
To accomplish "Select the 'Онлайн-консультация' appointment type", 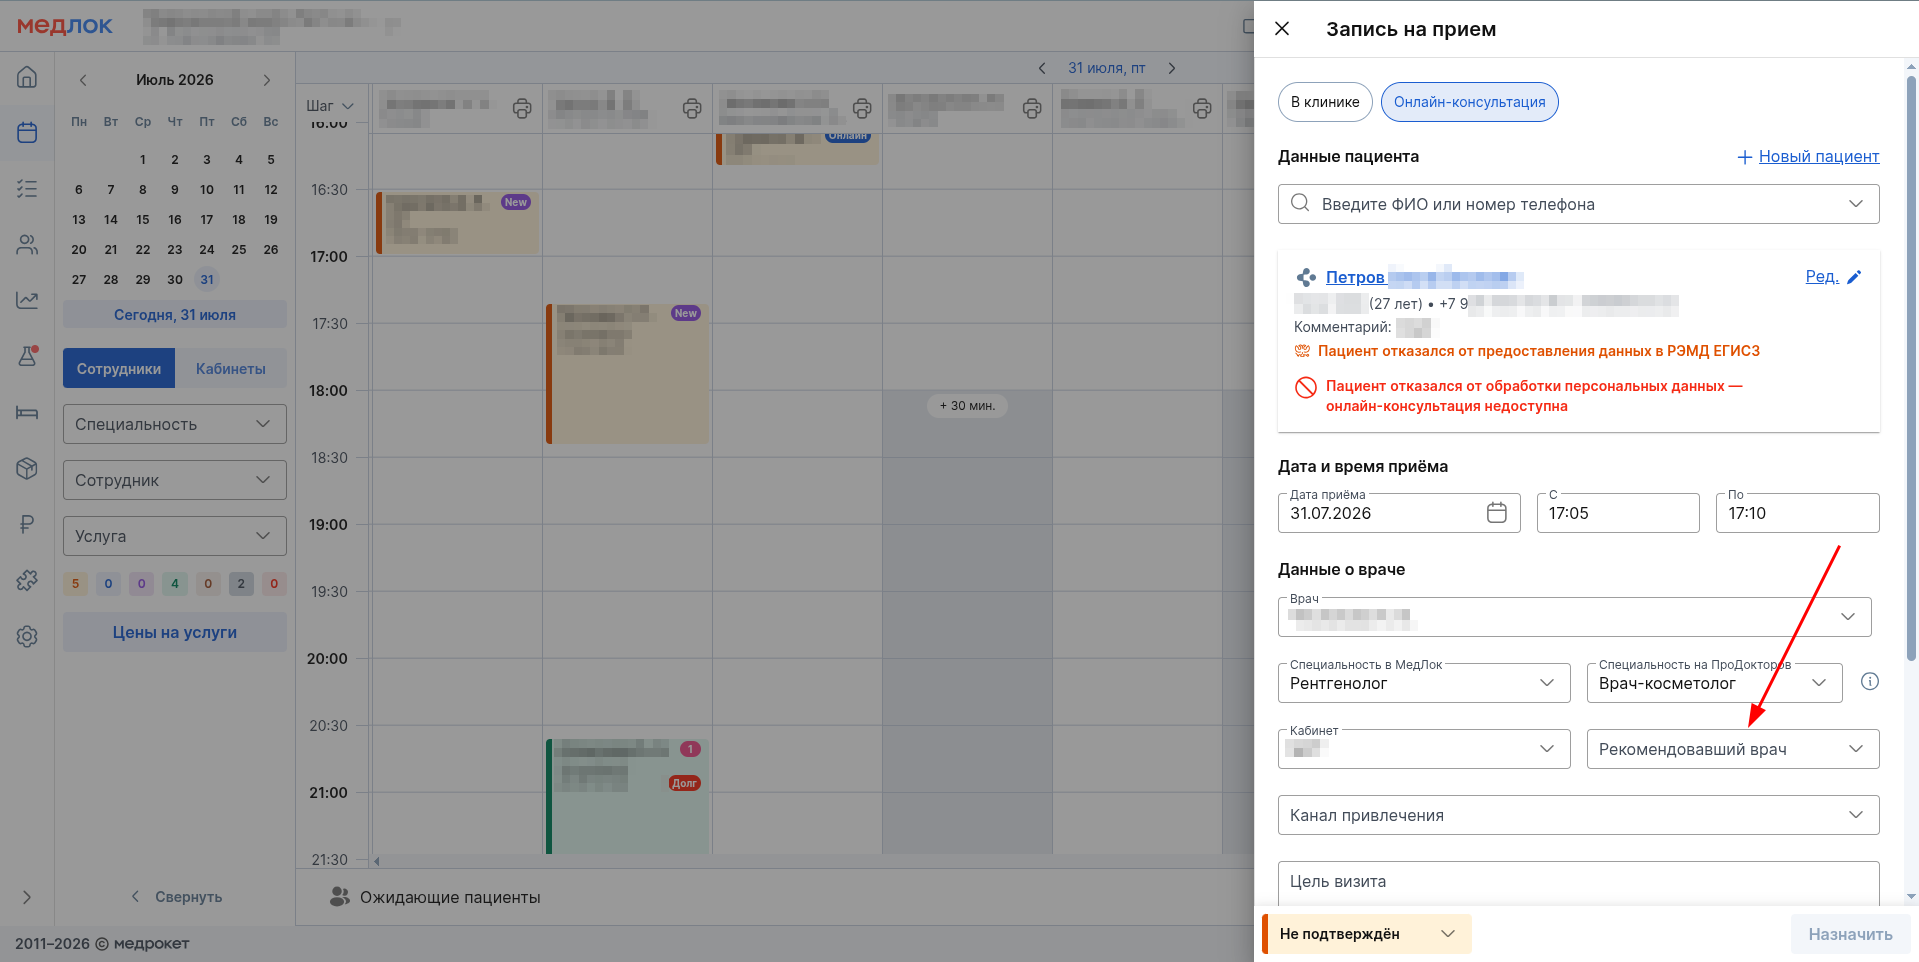I will click(1469, 102).
